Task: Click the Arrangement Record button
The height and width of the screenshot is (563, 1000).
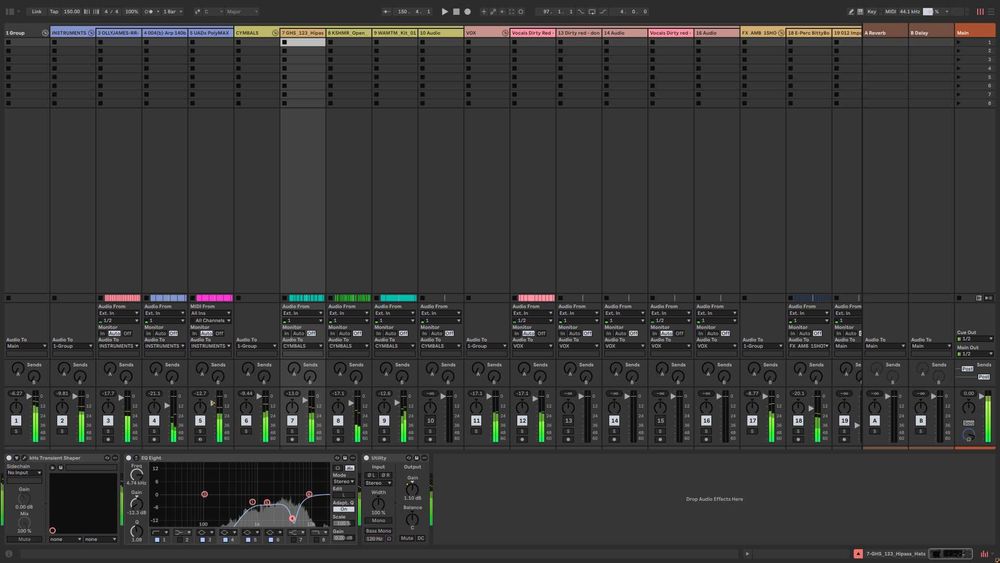Action: [x=467, y=12]
